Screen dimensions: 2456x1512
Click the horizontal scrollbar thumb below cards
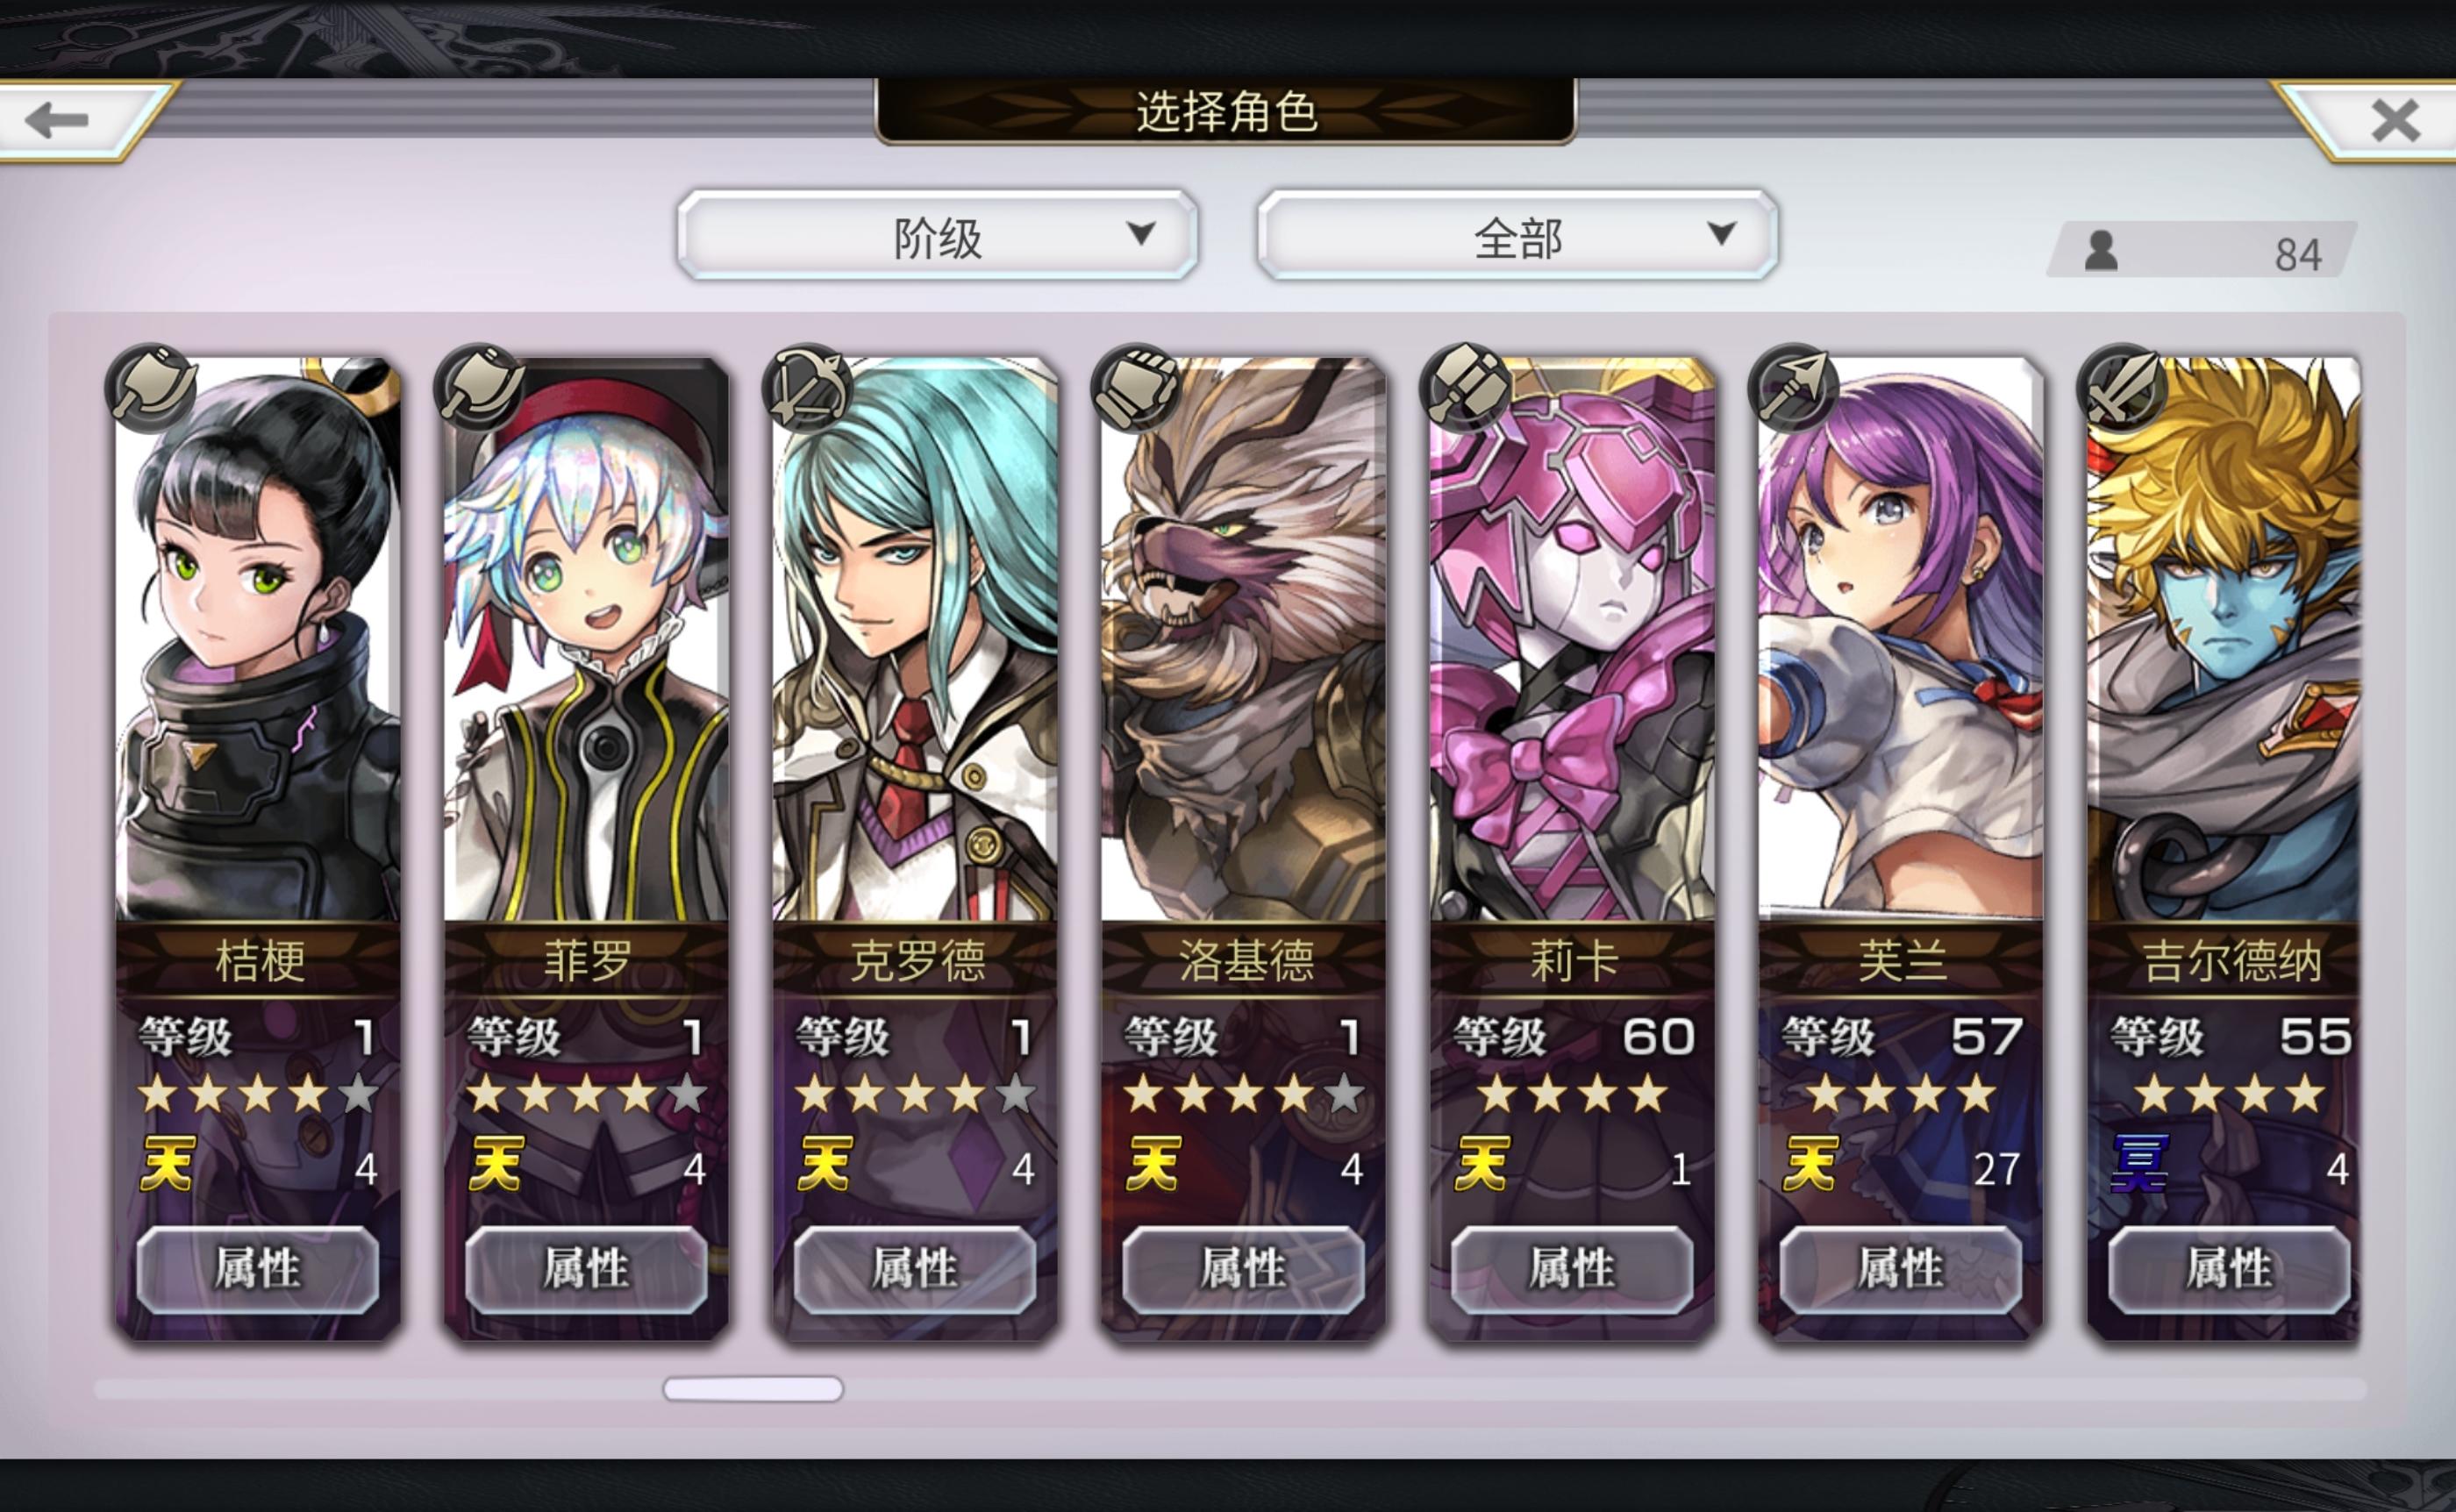point(753,1389)
